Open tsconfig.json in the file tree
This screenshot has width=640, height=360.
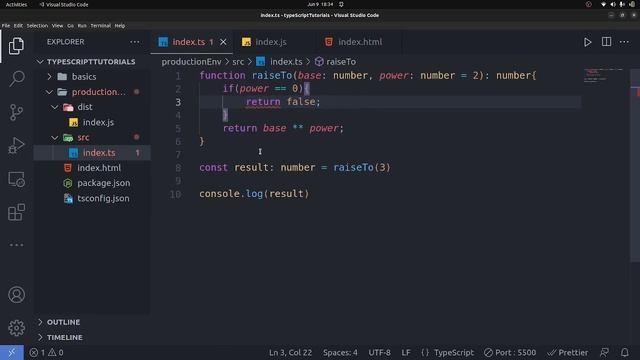click(x=92, y=198)
